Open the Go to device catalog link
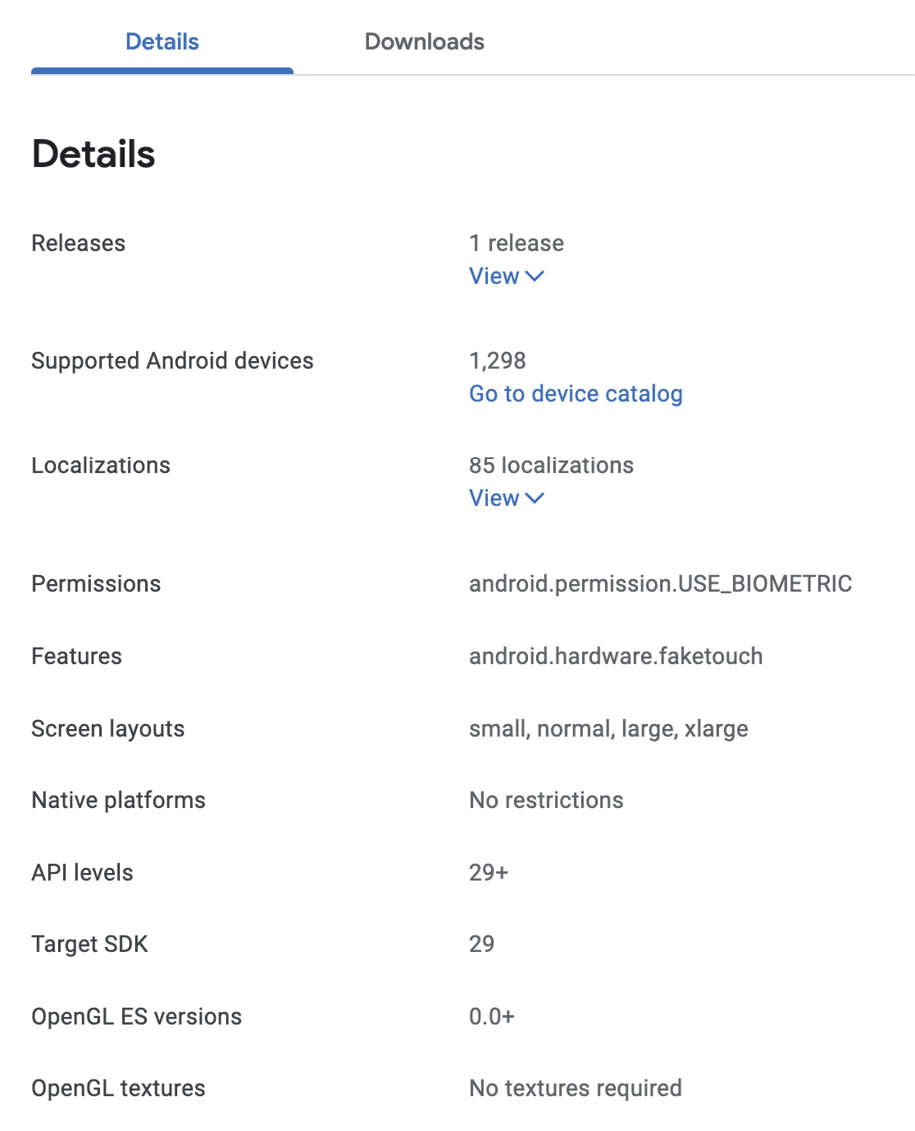915x1131 pixels. pos(575,394)
